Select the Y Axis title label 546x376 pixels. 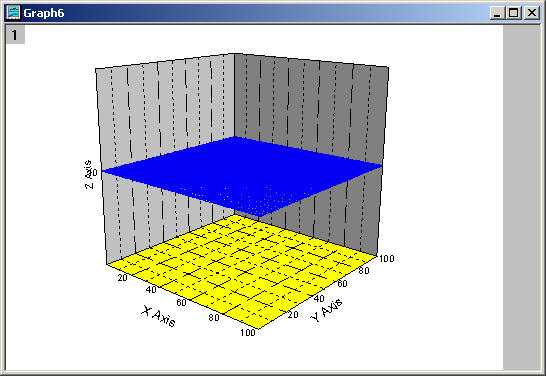pyautogui.click(x=326, y=310)
